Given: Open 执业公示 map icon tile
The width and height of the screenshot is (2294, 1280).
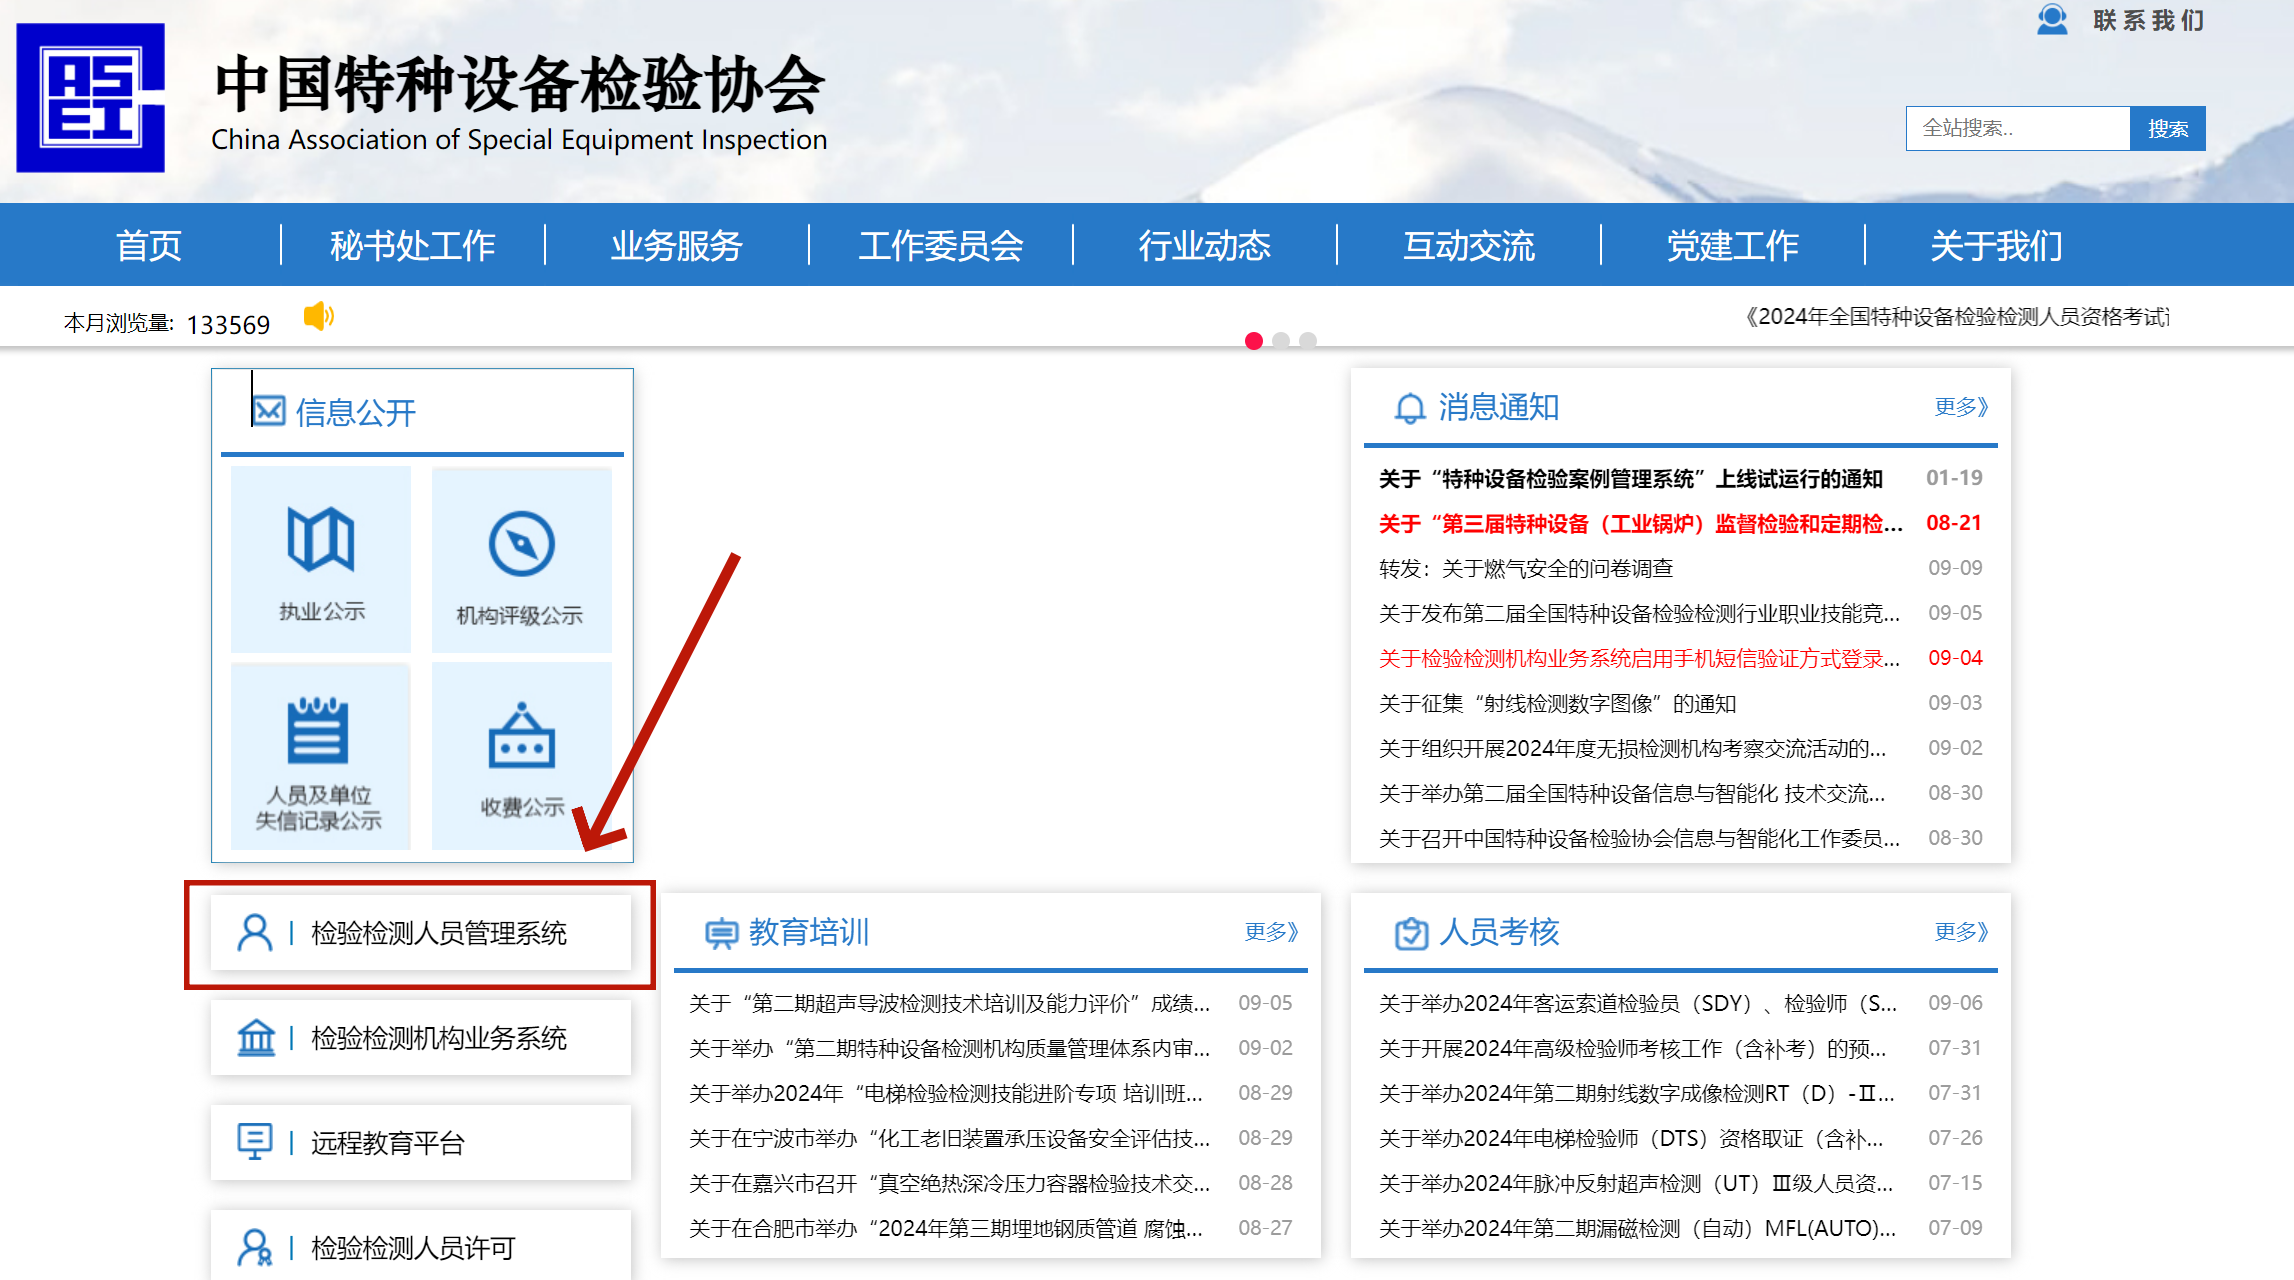Looking at the screenshot, I should [321, 558].
